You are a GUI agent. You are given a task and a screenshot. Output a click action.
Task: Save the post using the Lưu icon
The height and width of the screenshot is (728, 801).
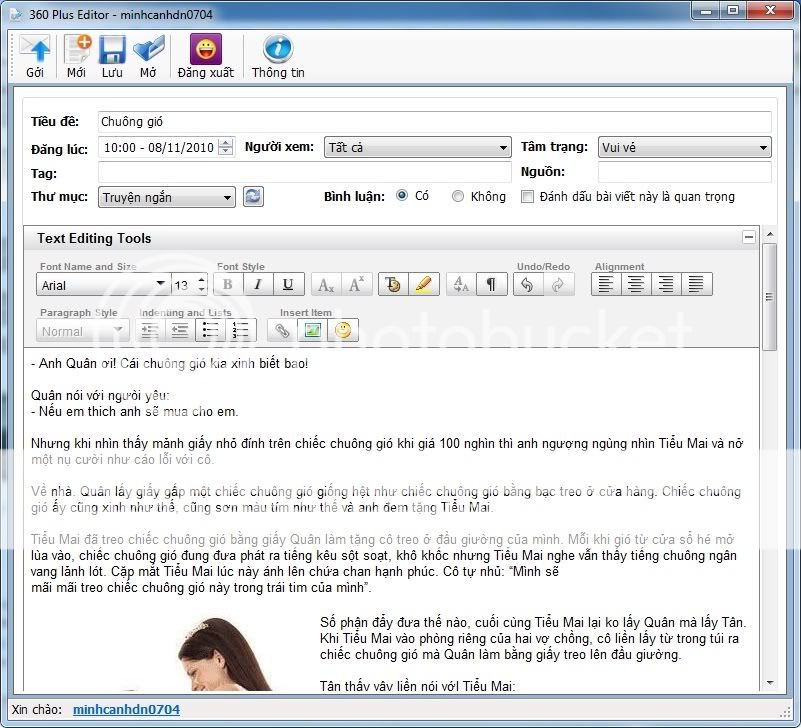[112, 50]
